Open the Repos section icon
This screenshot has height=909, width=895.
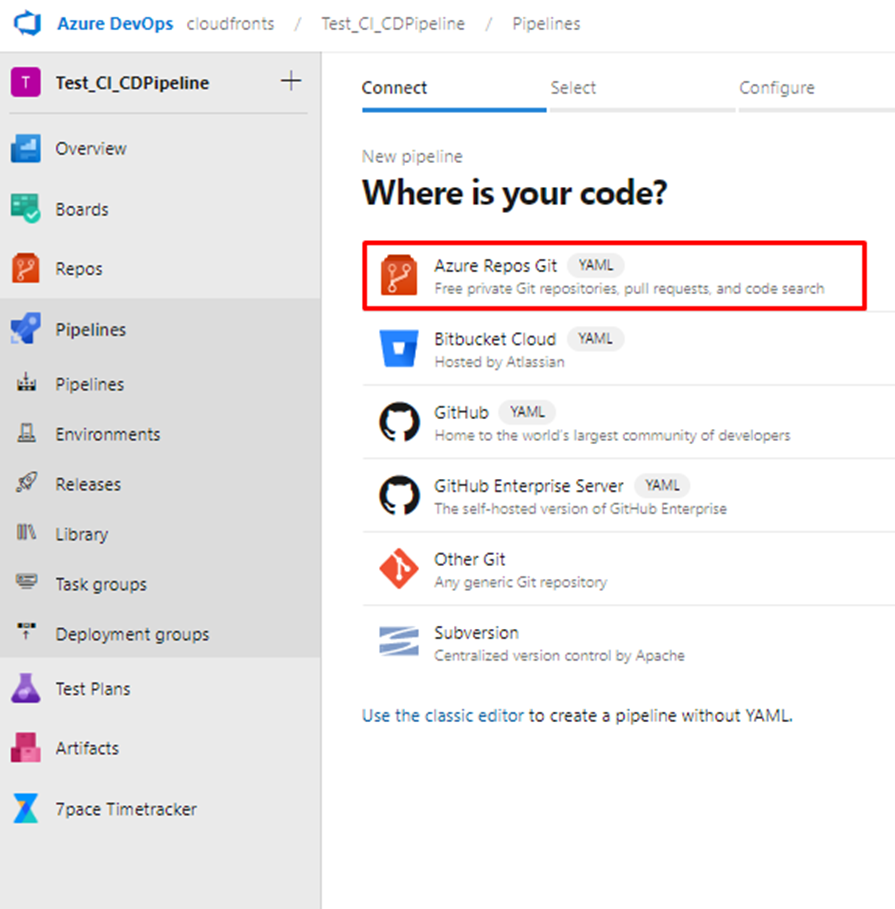pyautogui.click(x=26, y=268)
